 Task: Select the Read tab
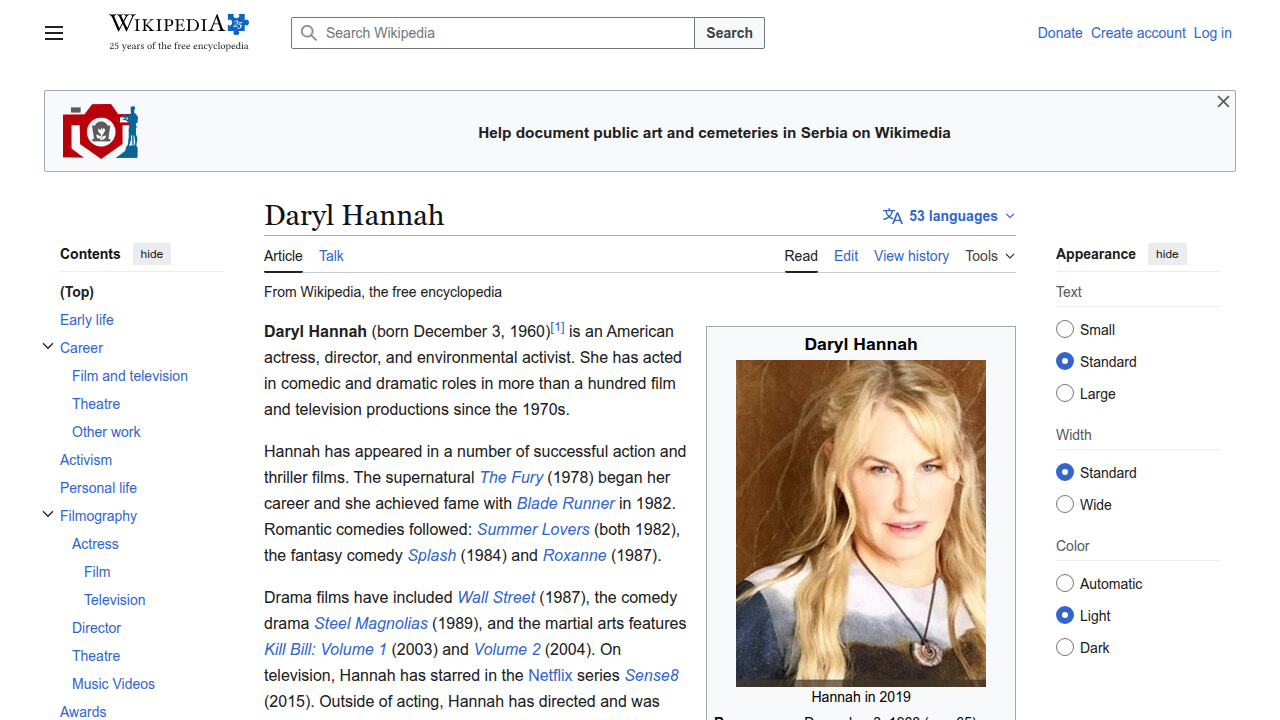(801, 256)
